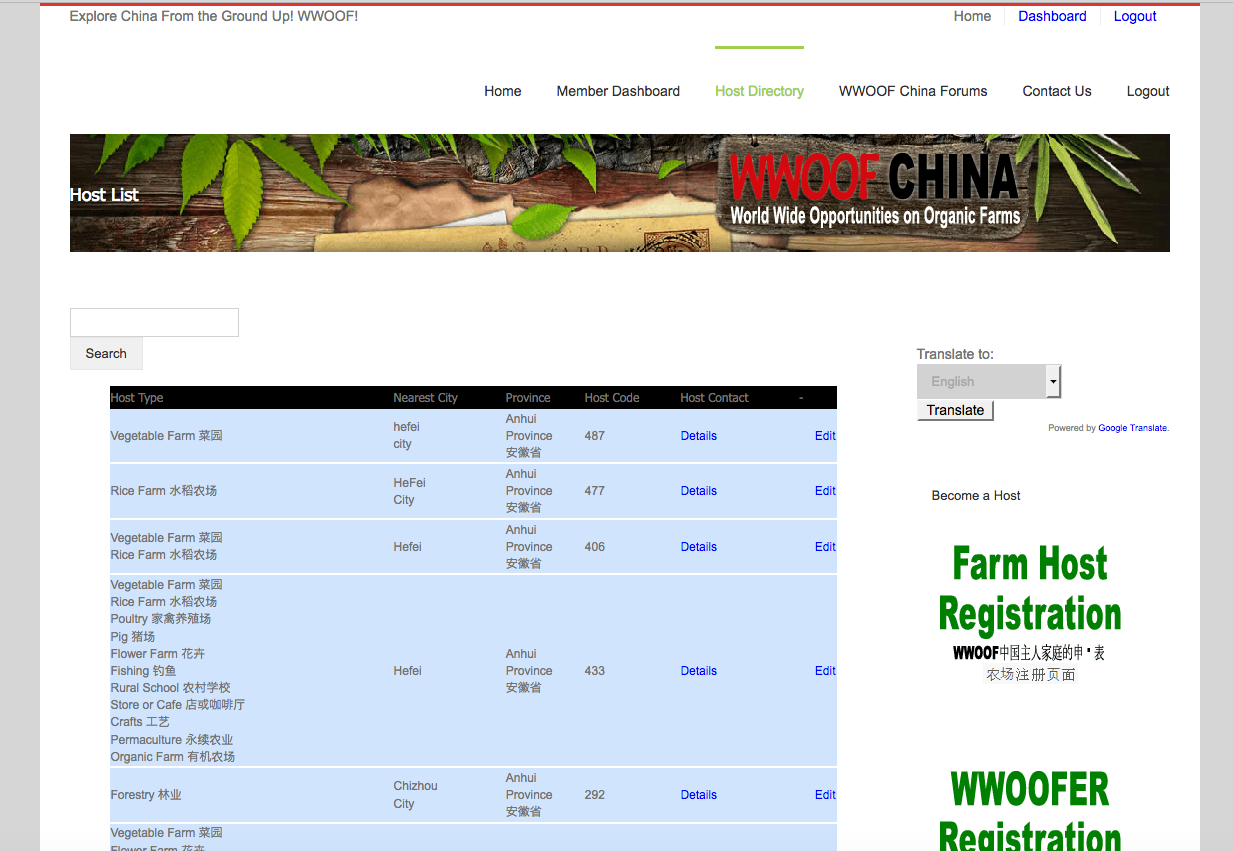Open Details for host code 406
Image resolution: width=1233 pixels, height=851 pixels.
699,547
